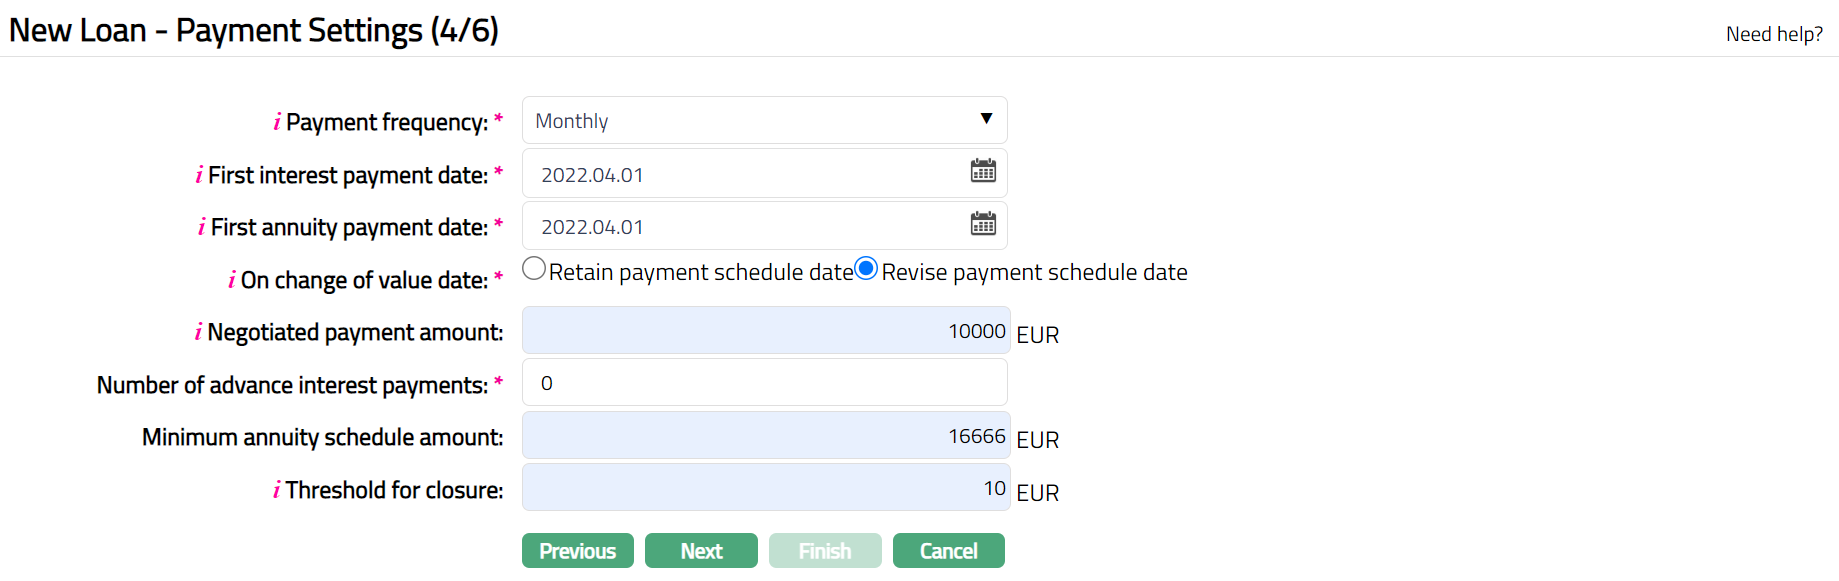
Task: Cancel the new loan wizard
Action: (x=948, y=551)
